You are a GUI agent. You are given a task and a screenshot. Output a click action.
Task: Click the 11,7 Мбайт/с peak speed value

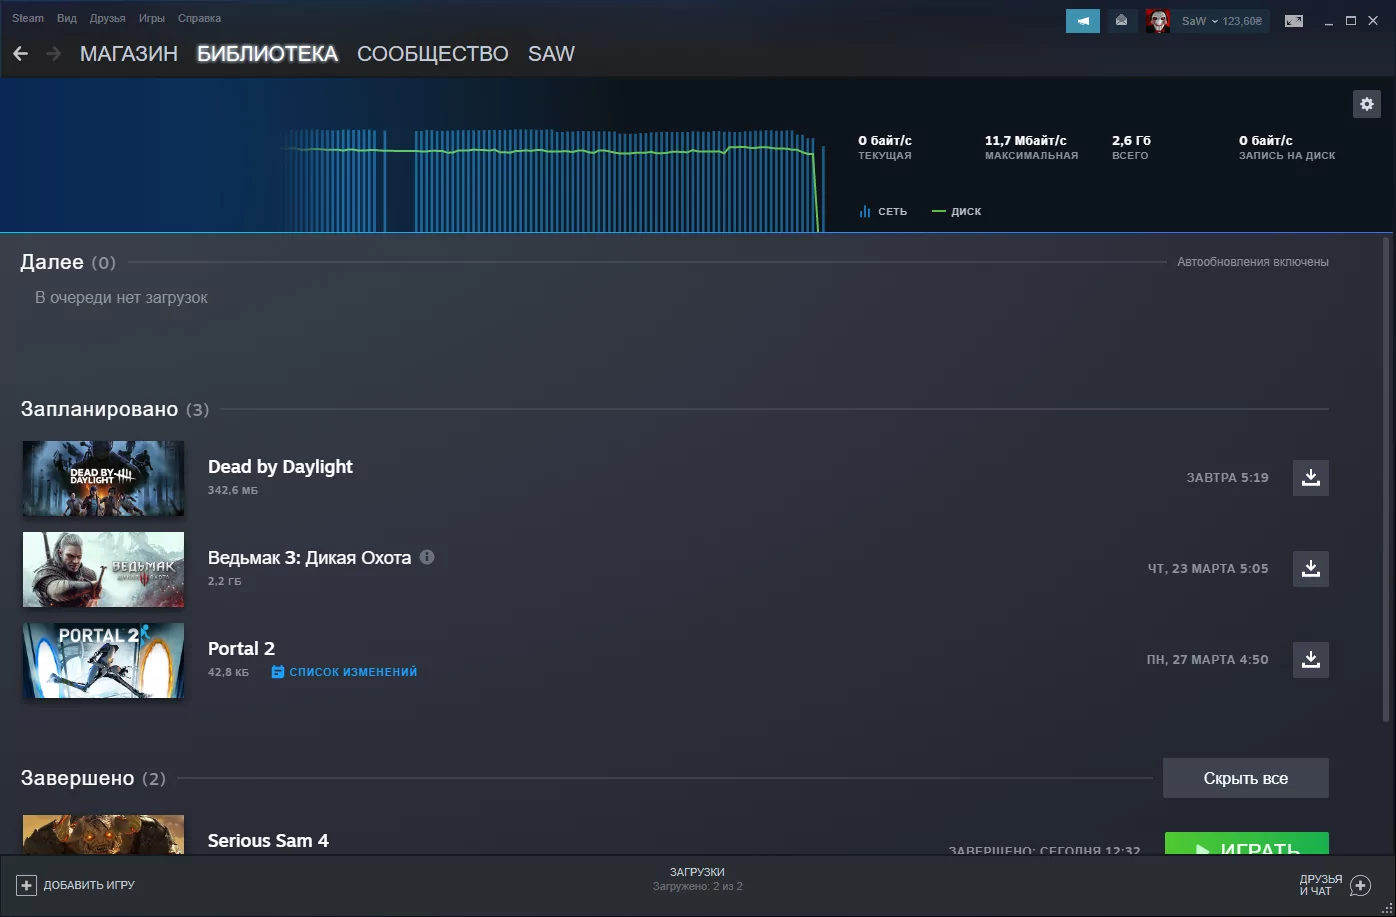click(1026, 141)
